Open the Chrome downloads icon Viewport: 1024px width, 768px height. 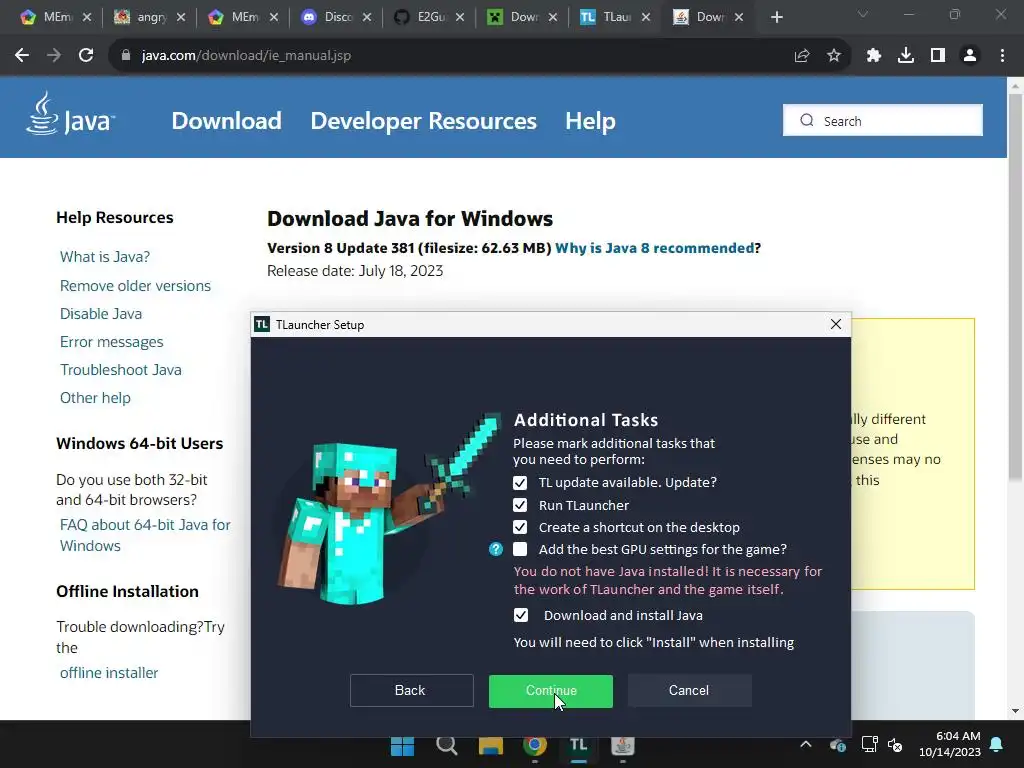[906, 56]
